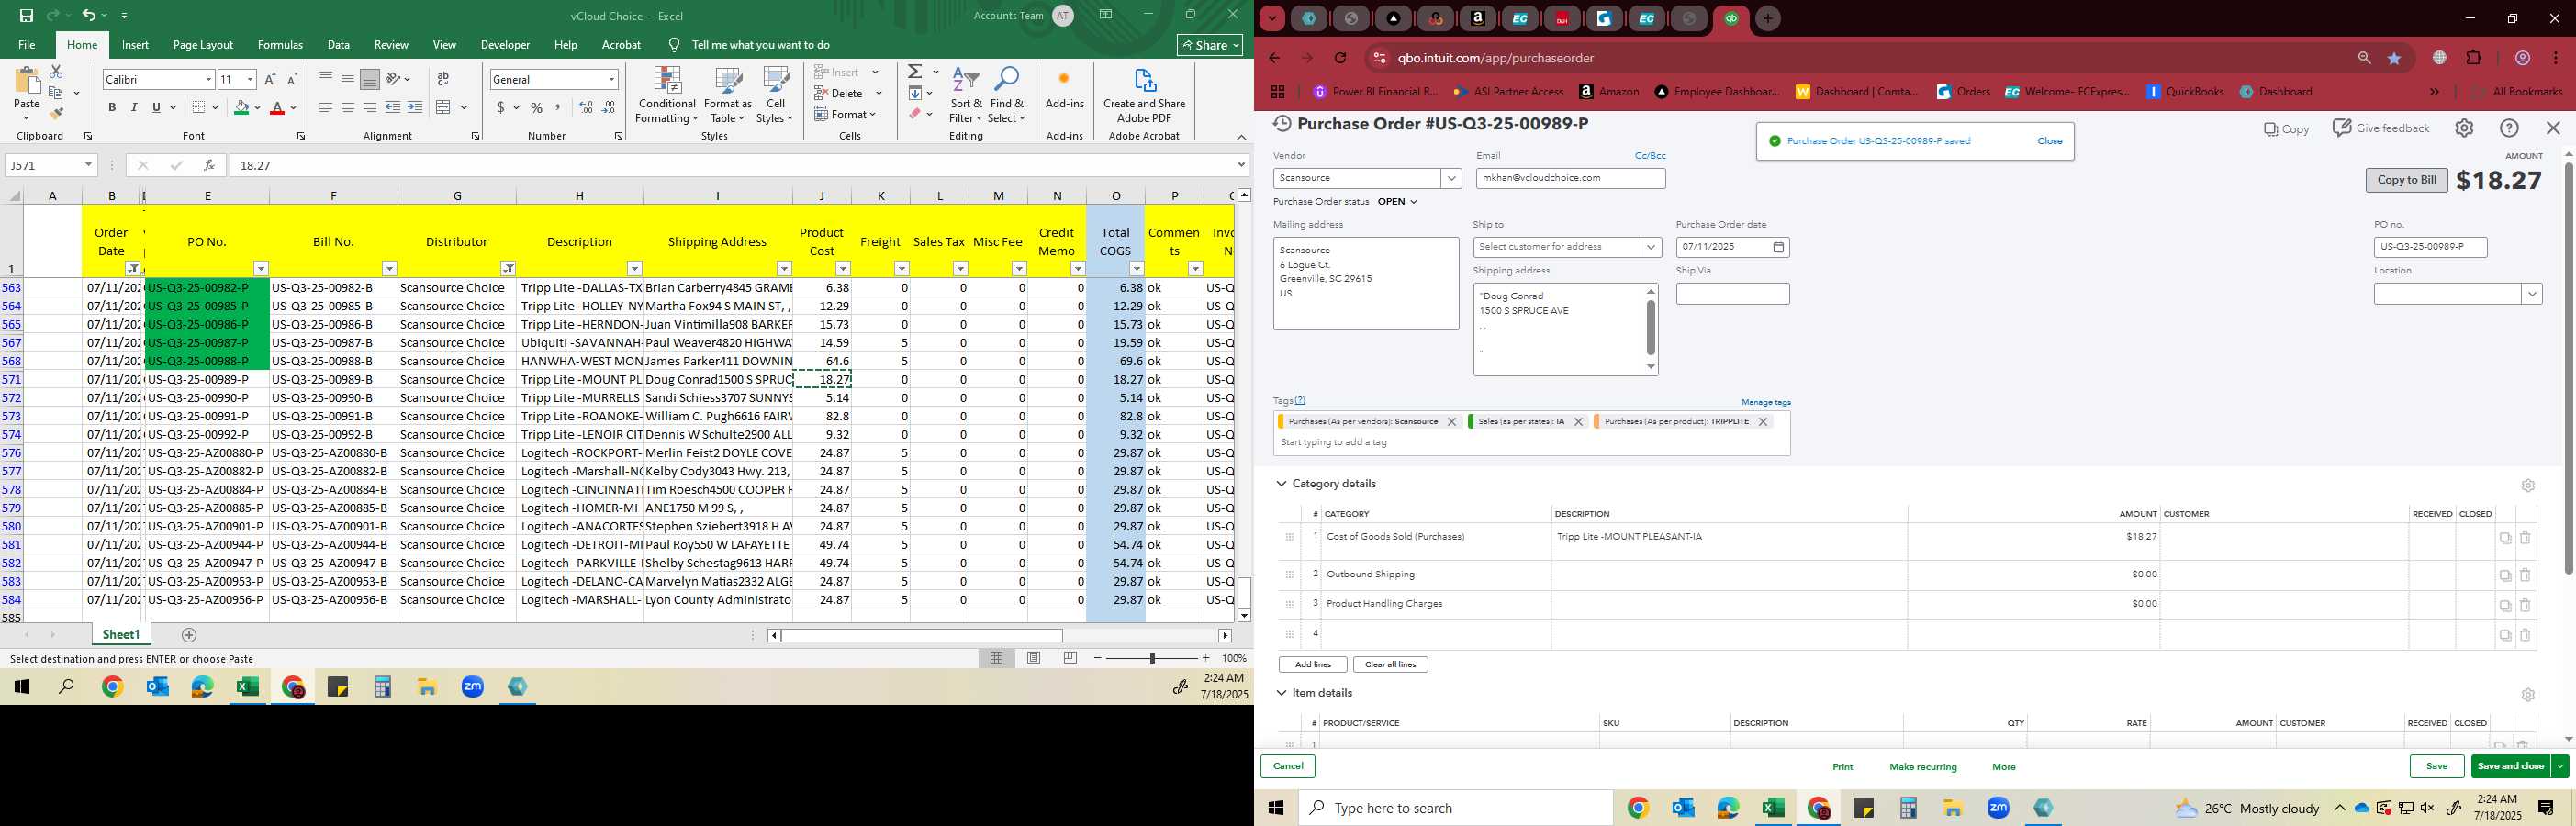Screen dimensions: 2576x826
Task: Click the Copy to Bill button
Action: (2406, 180)
